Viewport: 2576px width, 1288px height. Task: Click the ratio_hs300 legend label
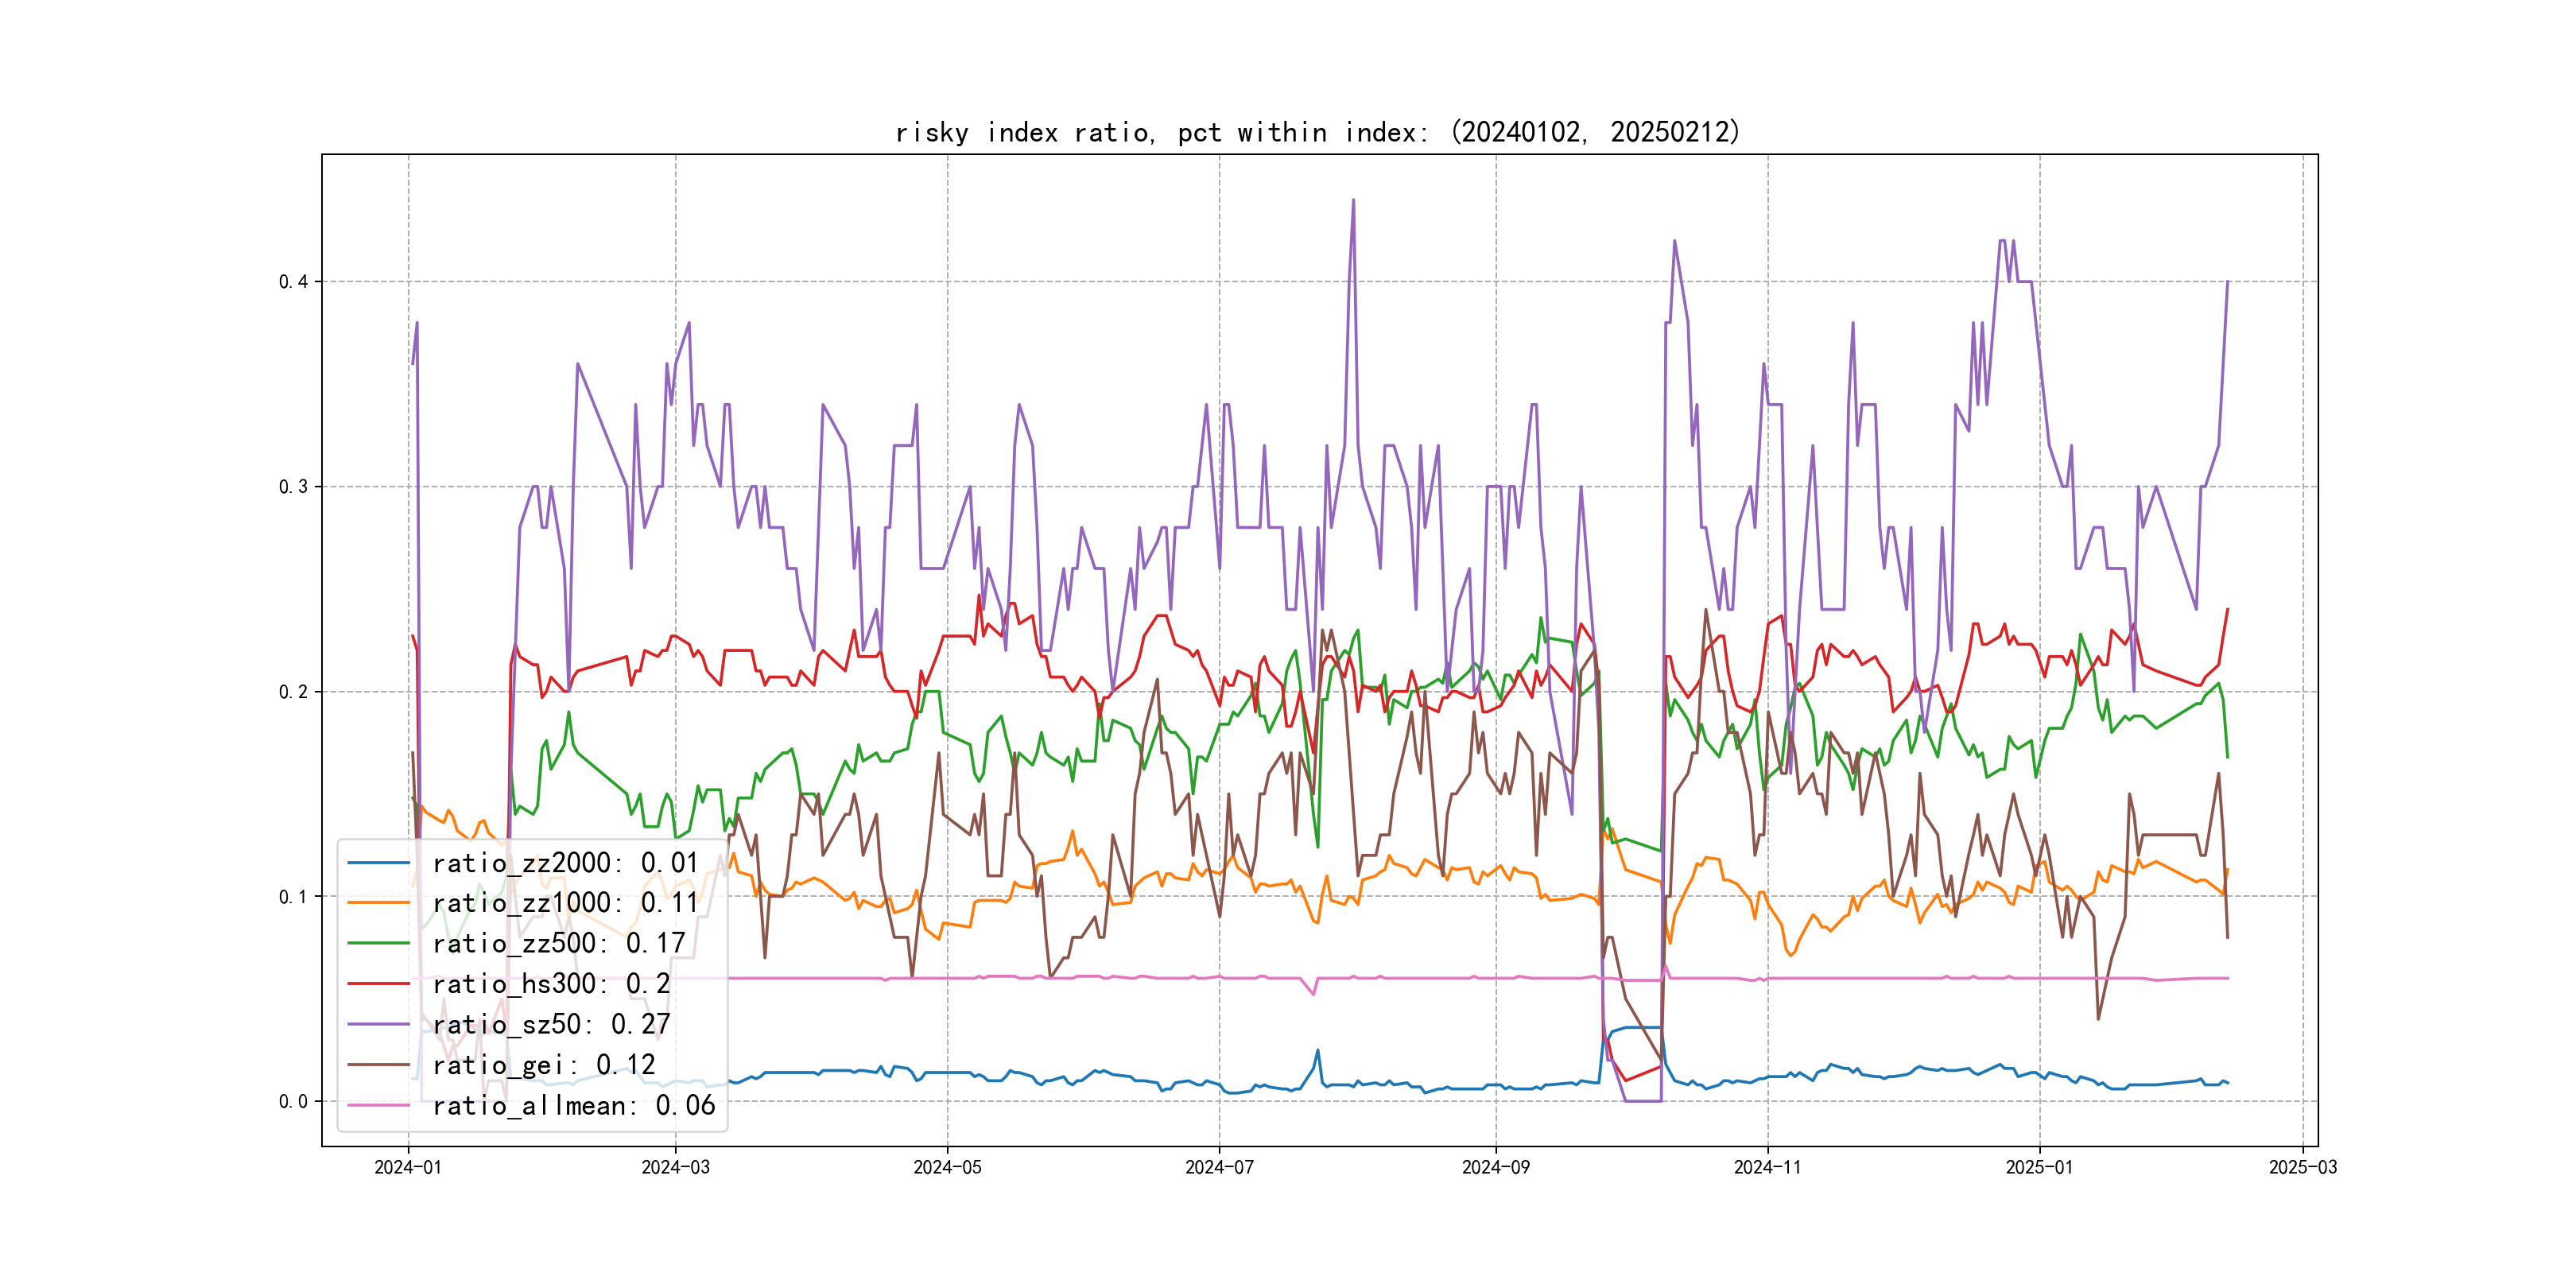pyautogui.click(x=550, y=984)
